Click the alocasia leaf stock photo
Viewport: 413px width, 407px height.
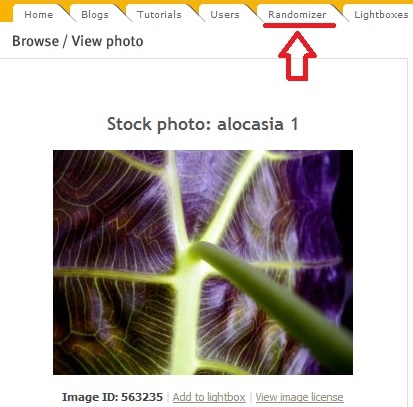tap(203, 262)
